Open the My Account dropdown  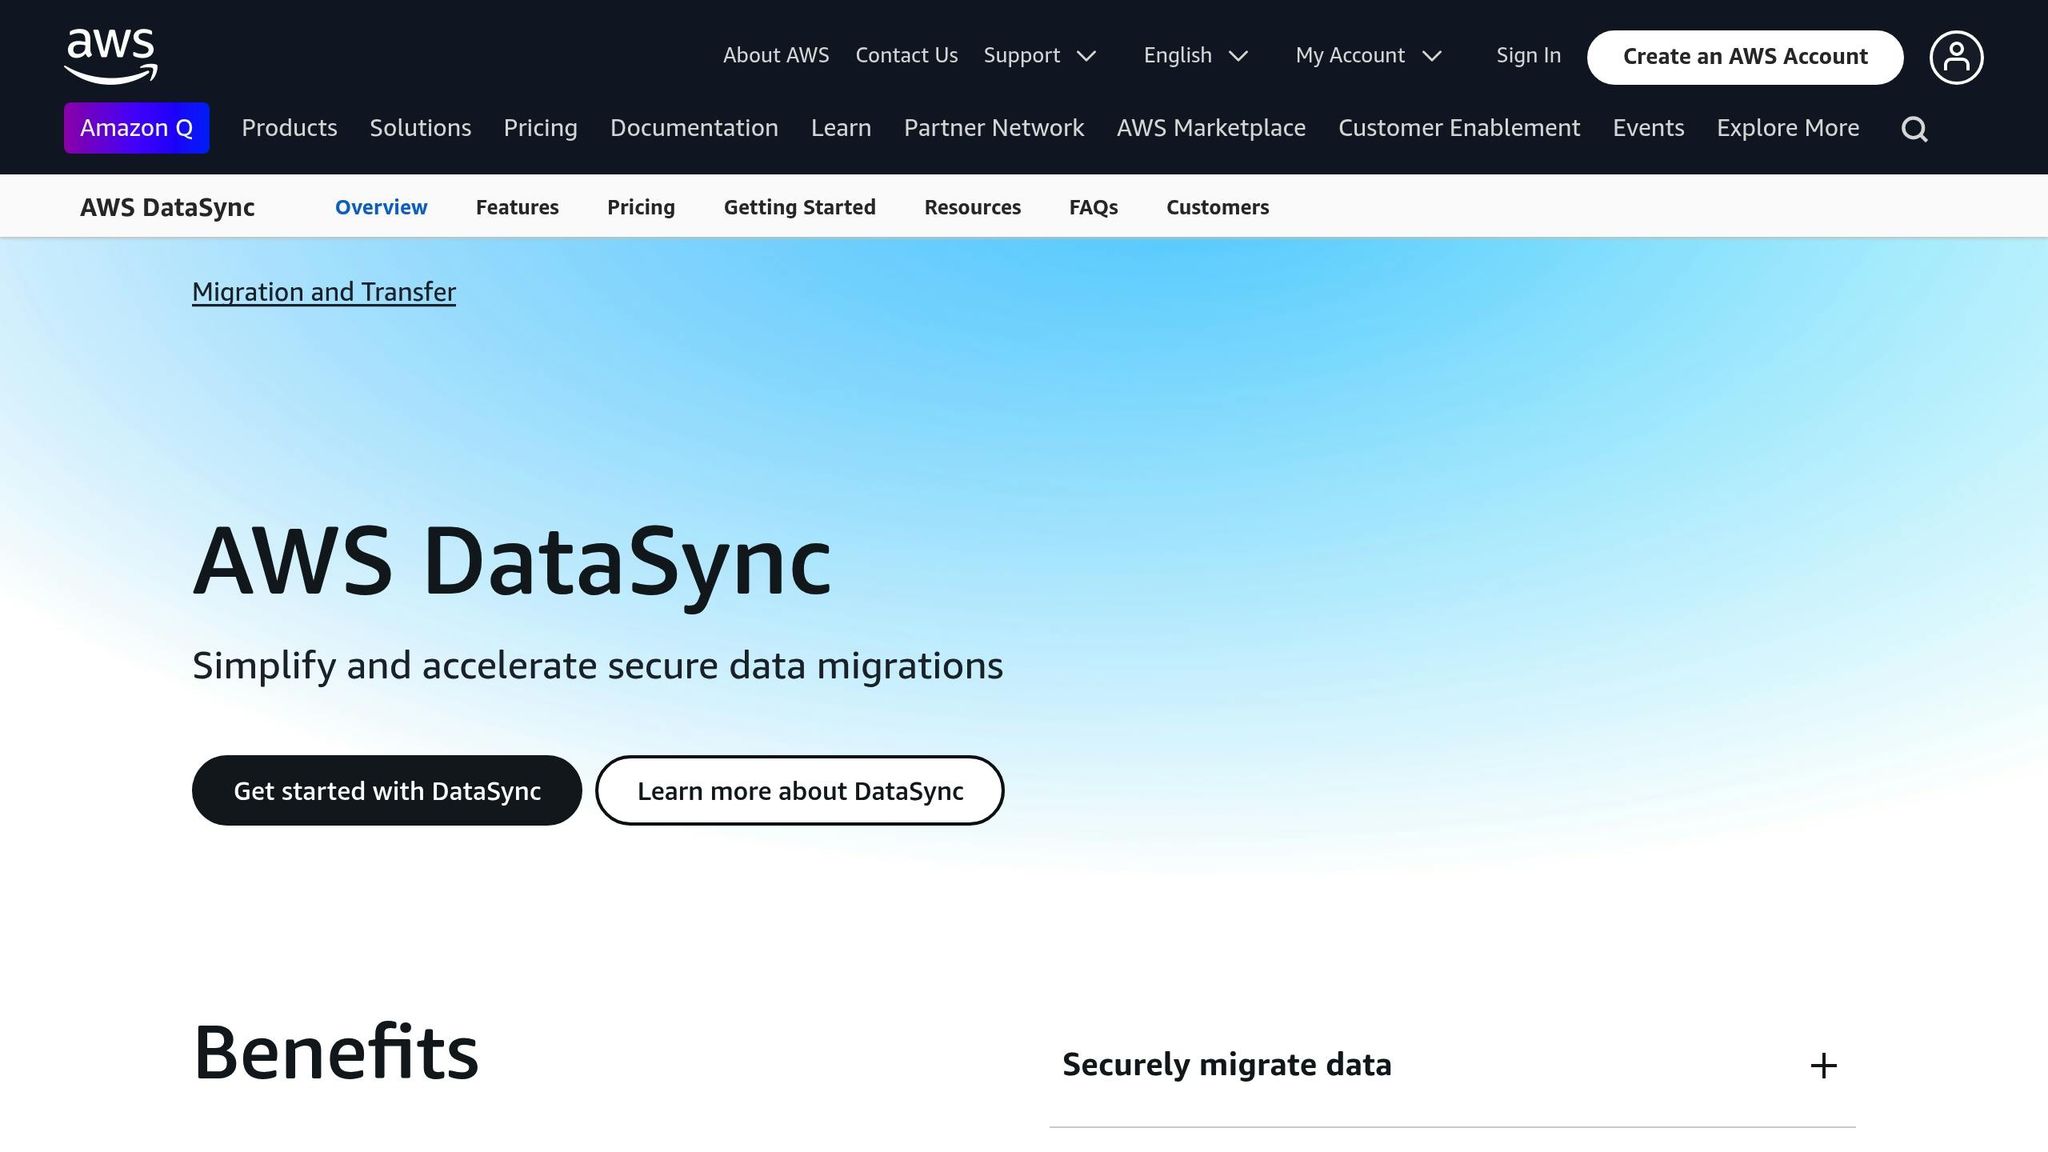pyautogui.click(x=1368, y=56)
